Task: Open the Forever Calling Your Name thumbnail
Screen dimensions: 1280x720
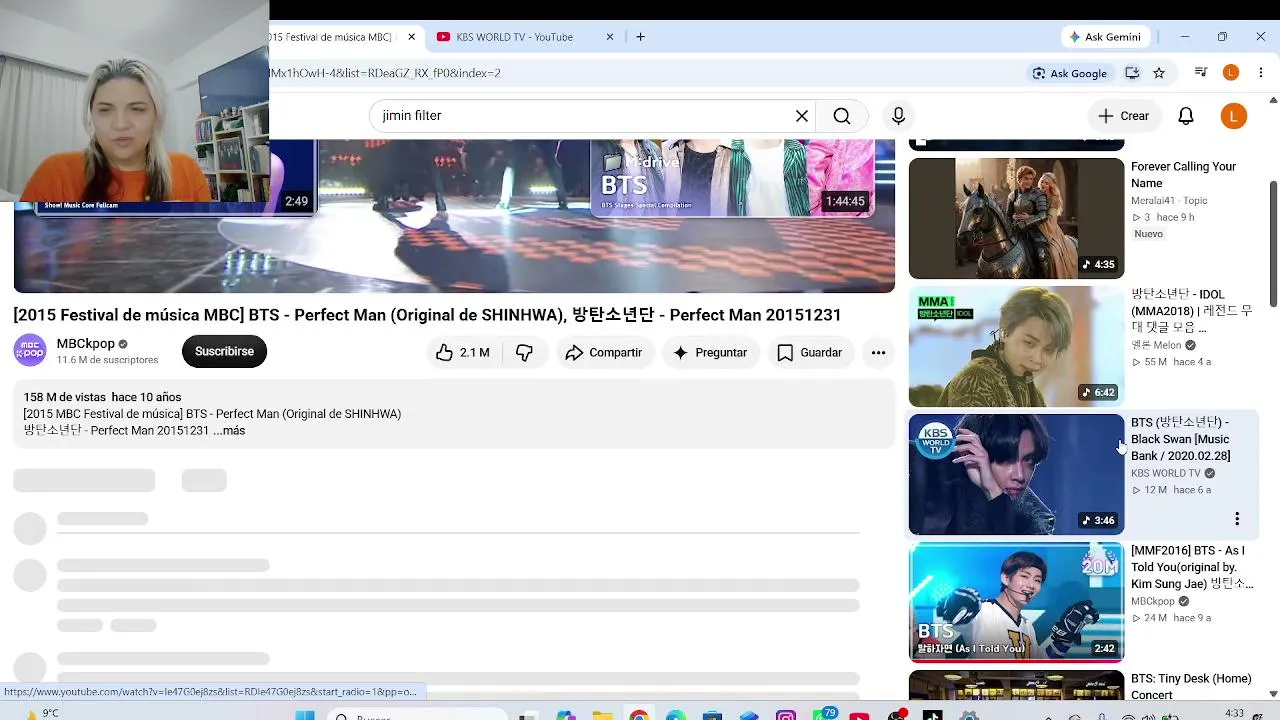Action: (x=1016, y=218)
